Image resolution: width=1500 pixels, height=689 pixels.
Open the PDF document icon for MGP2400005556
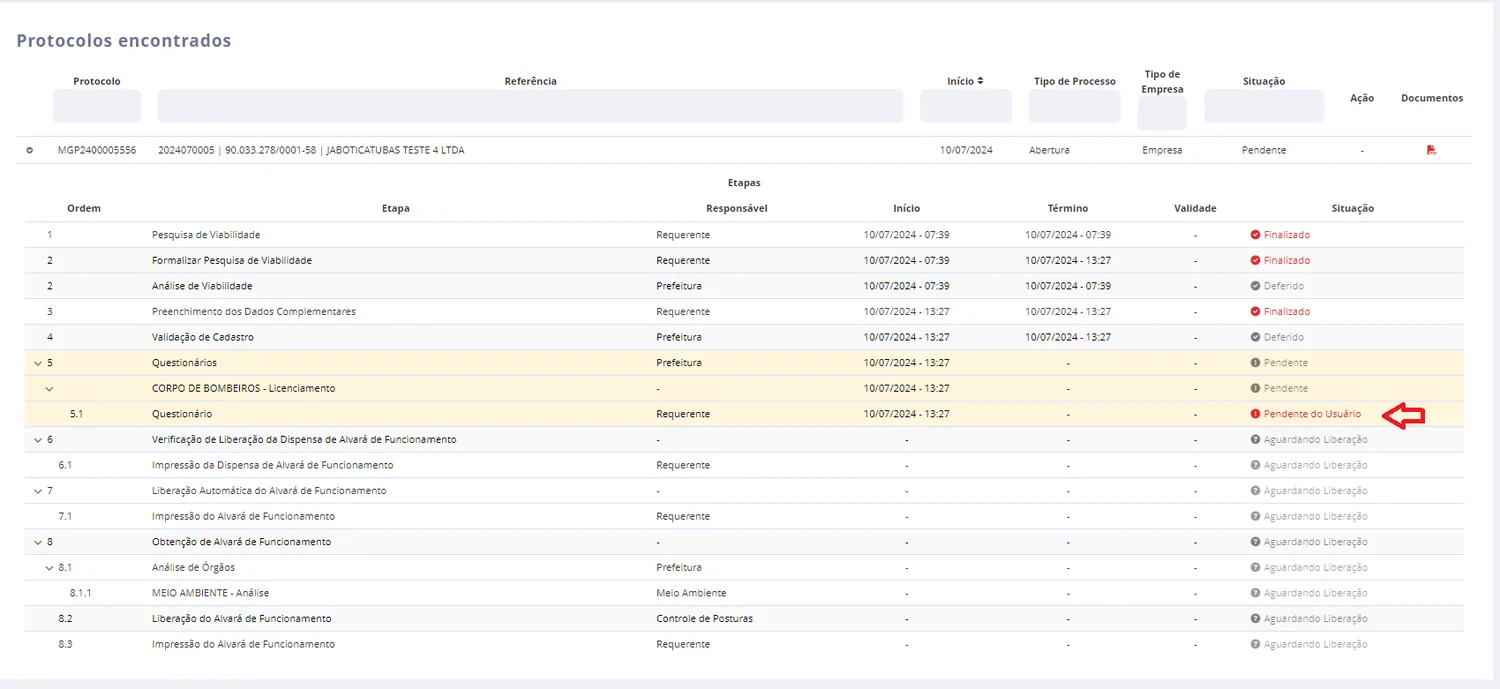click(1432, 150)
